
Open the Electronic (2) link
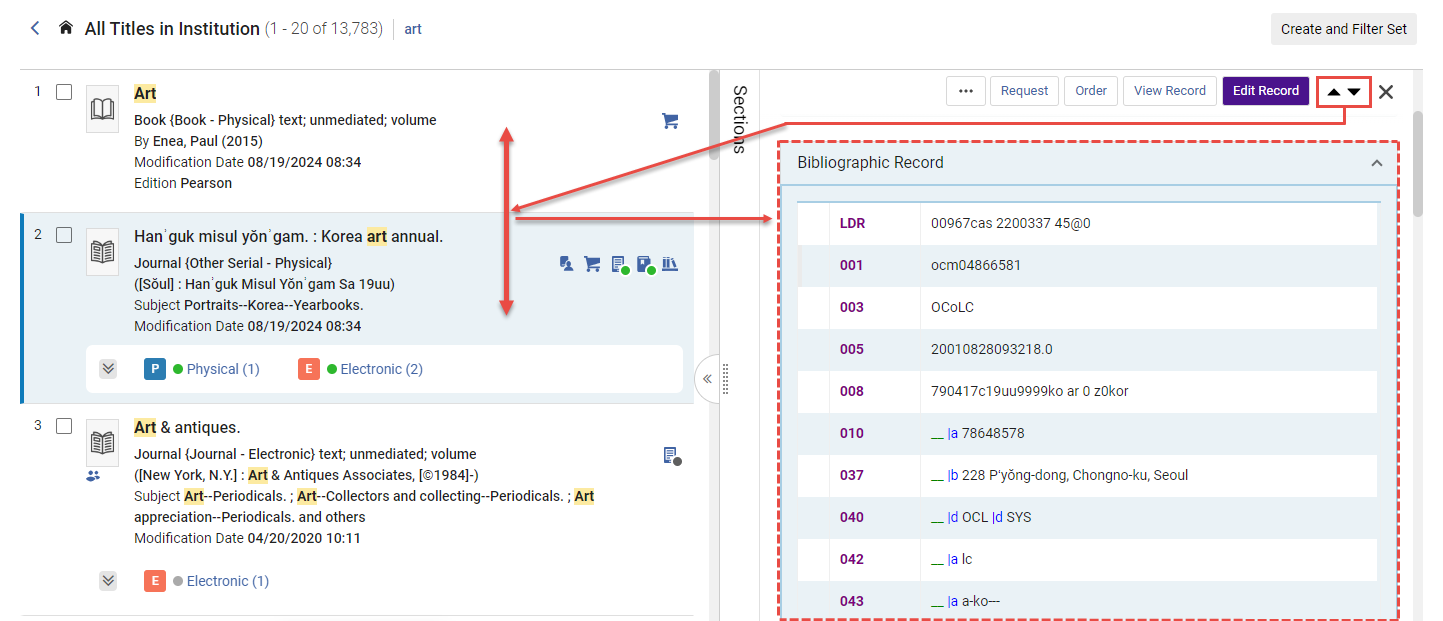[382, 369]
